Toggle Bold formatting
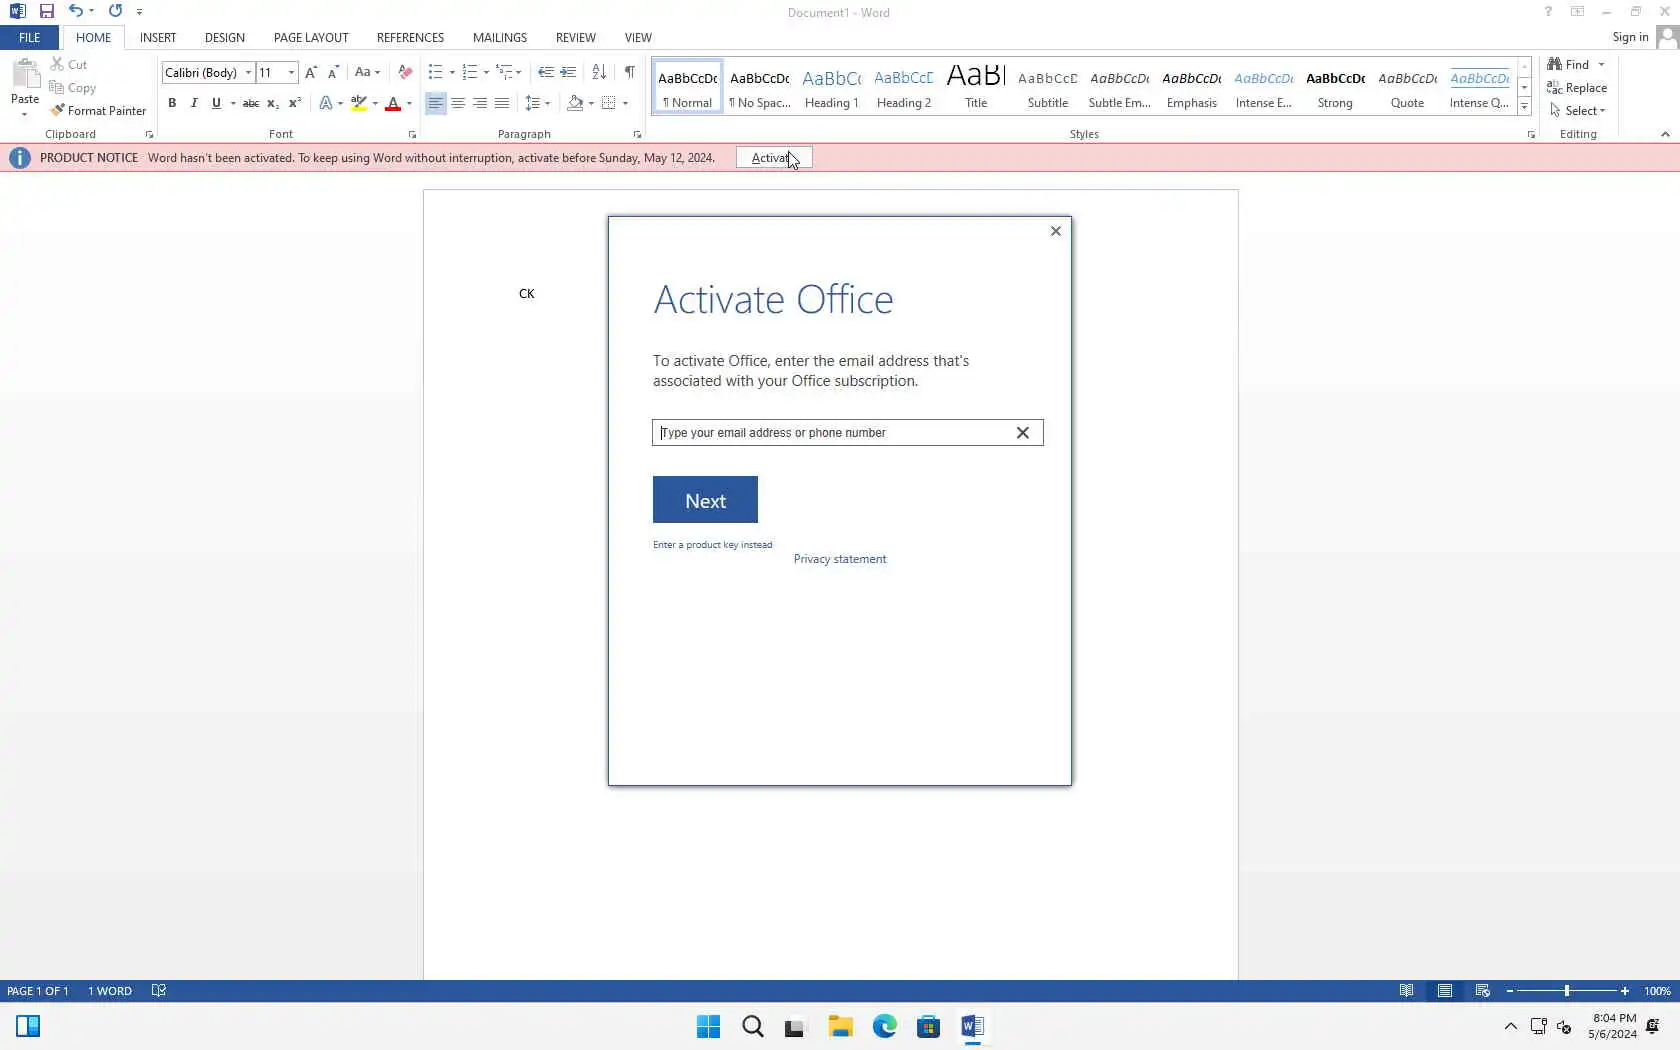The height and width of the screenshot is (1050, 1680). coord(172,103)
